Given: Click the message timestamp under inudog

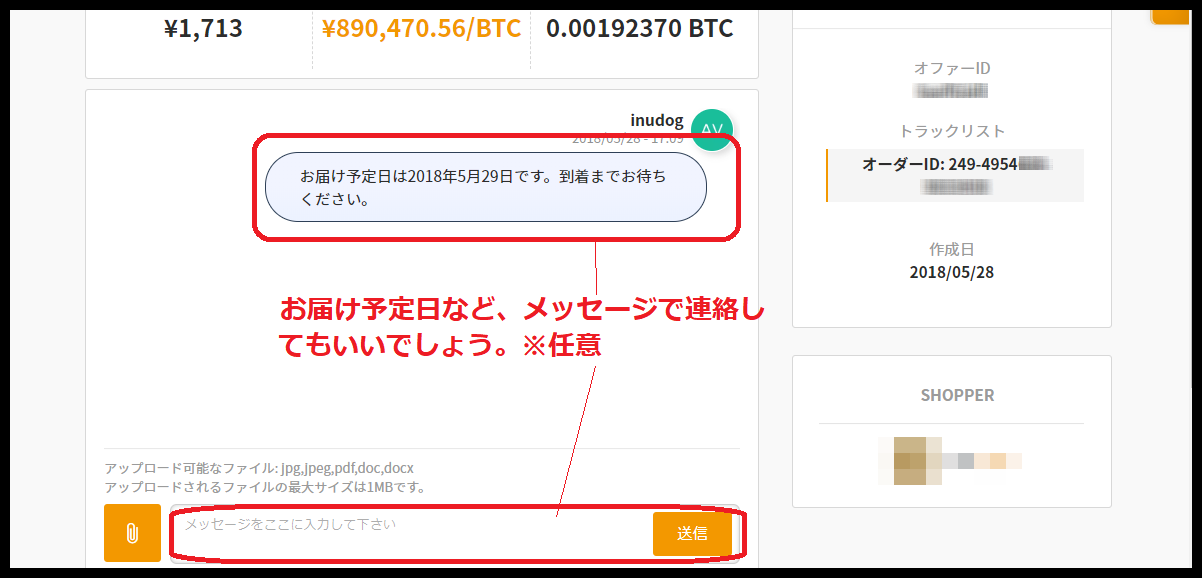Looking at the screenshot, I should [x=628, y=139].
